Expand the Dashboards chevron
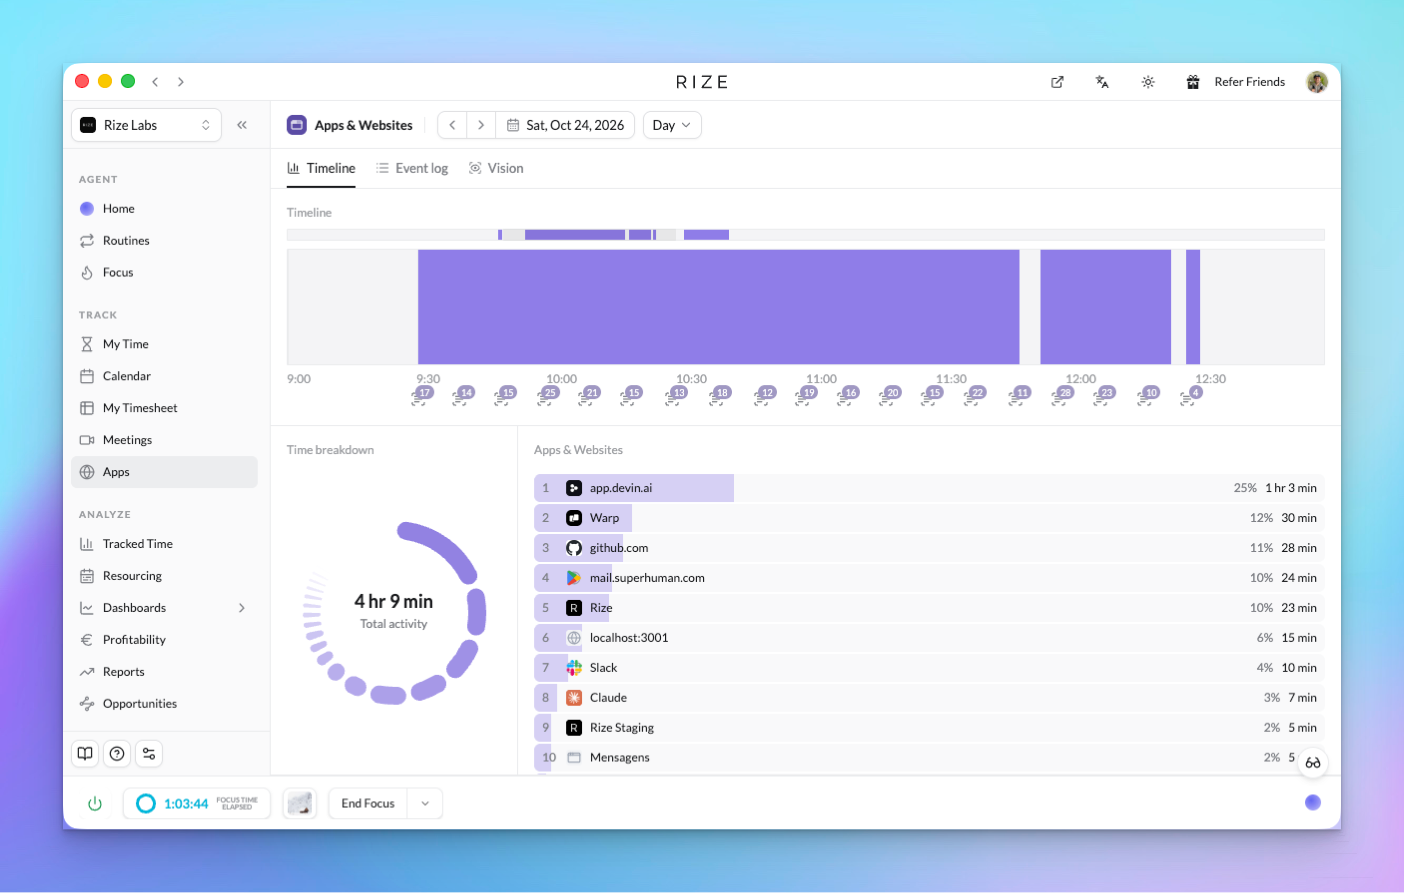The image size is (1405, 893). coord(241,608)
